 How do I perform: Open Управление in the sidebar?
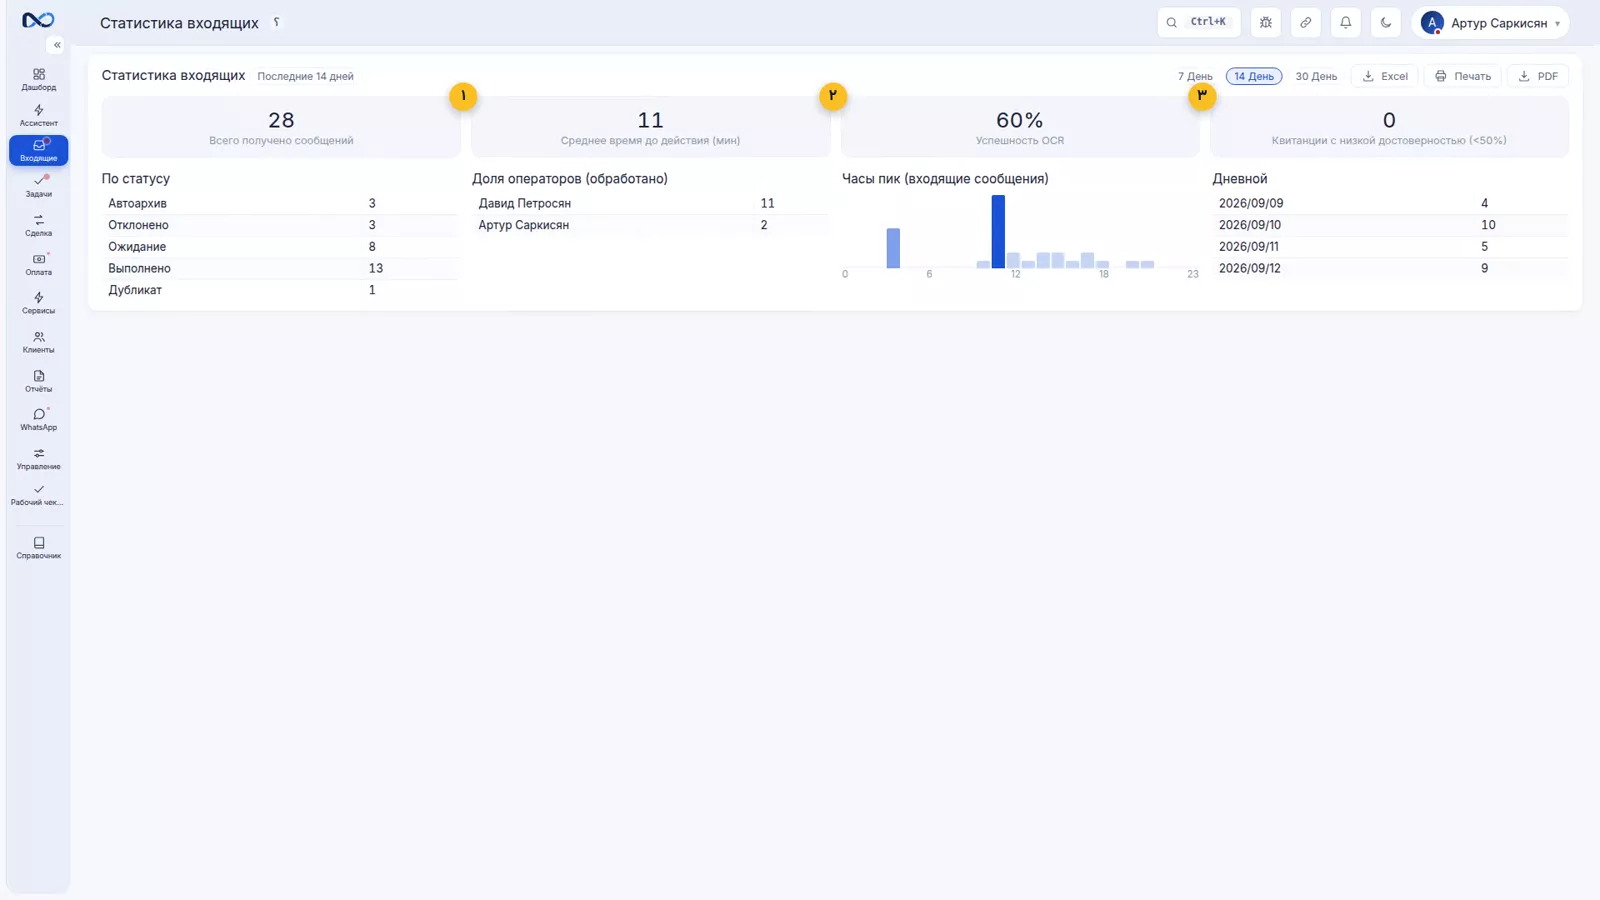(x=38, y=458)
